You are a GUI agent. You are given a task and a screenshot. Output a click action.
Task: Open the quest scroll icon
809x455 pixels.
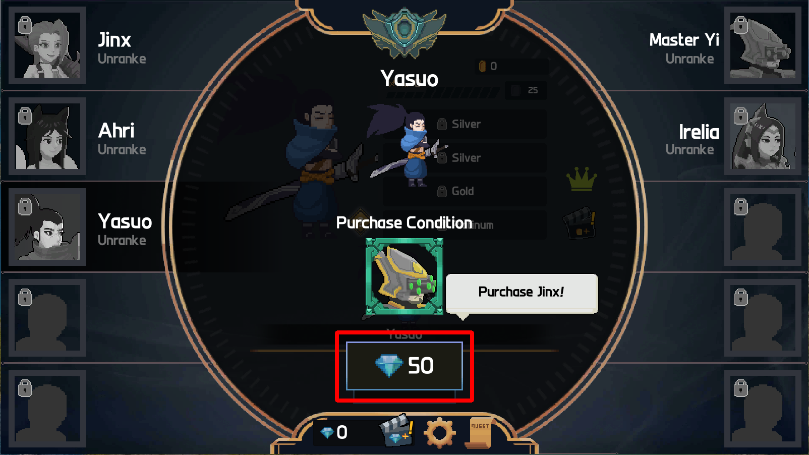pos(479,433)
